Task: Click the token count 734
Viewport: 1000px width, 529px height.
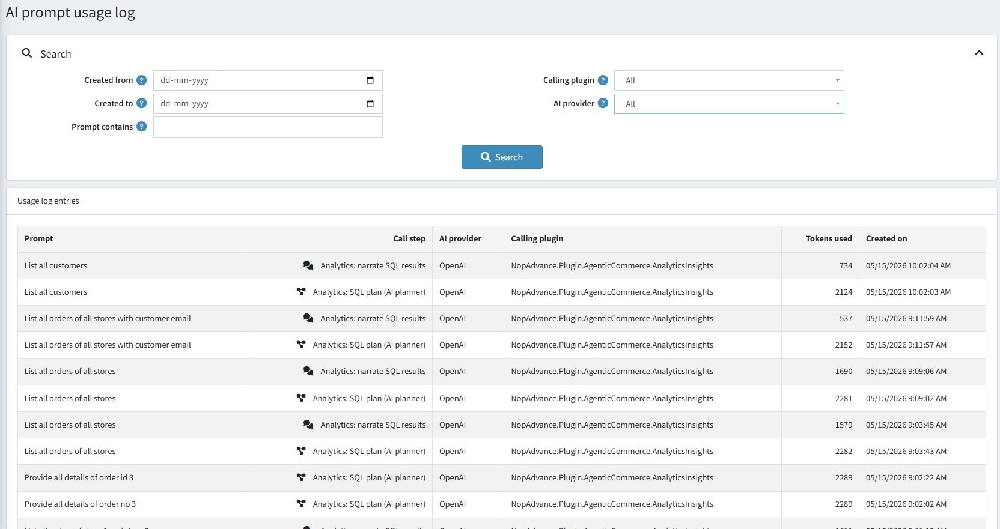Action: click(x=846, y=265)
